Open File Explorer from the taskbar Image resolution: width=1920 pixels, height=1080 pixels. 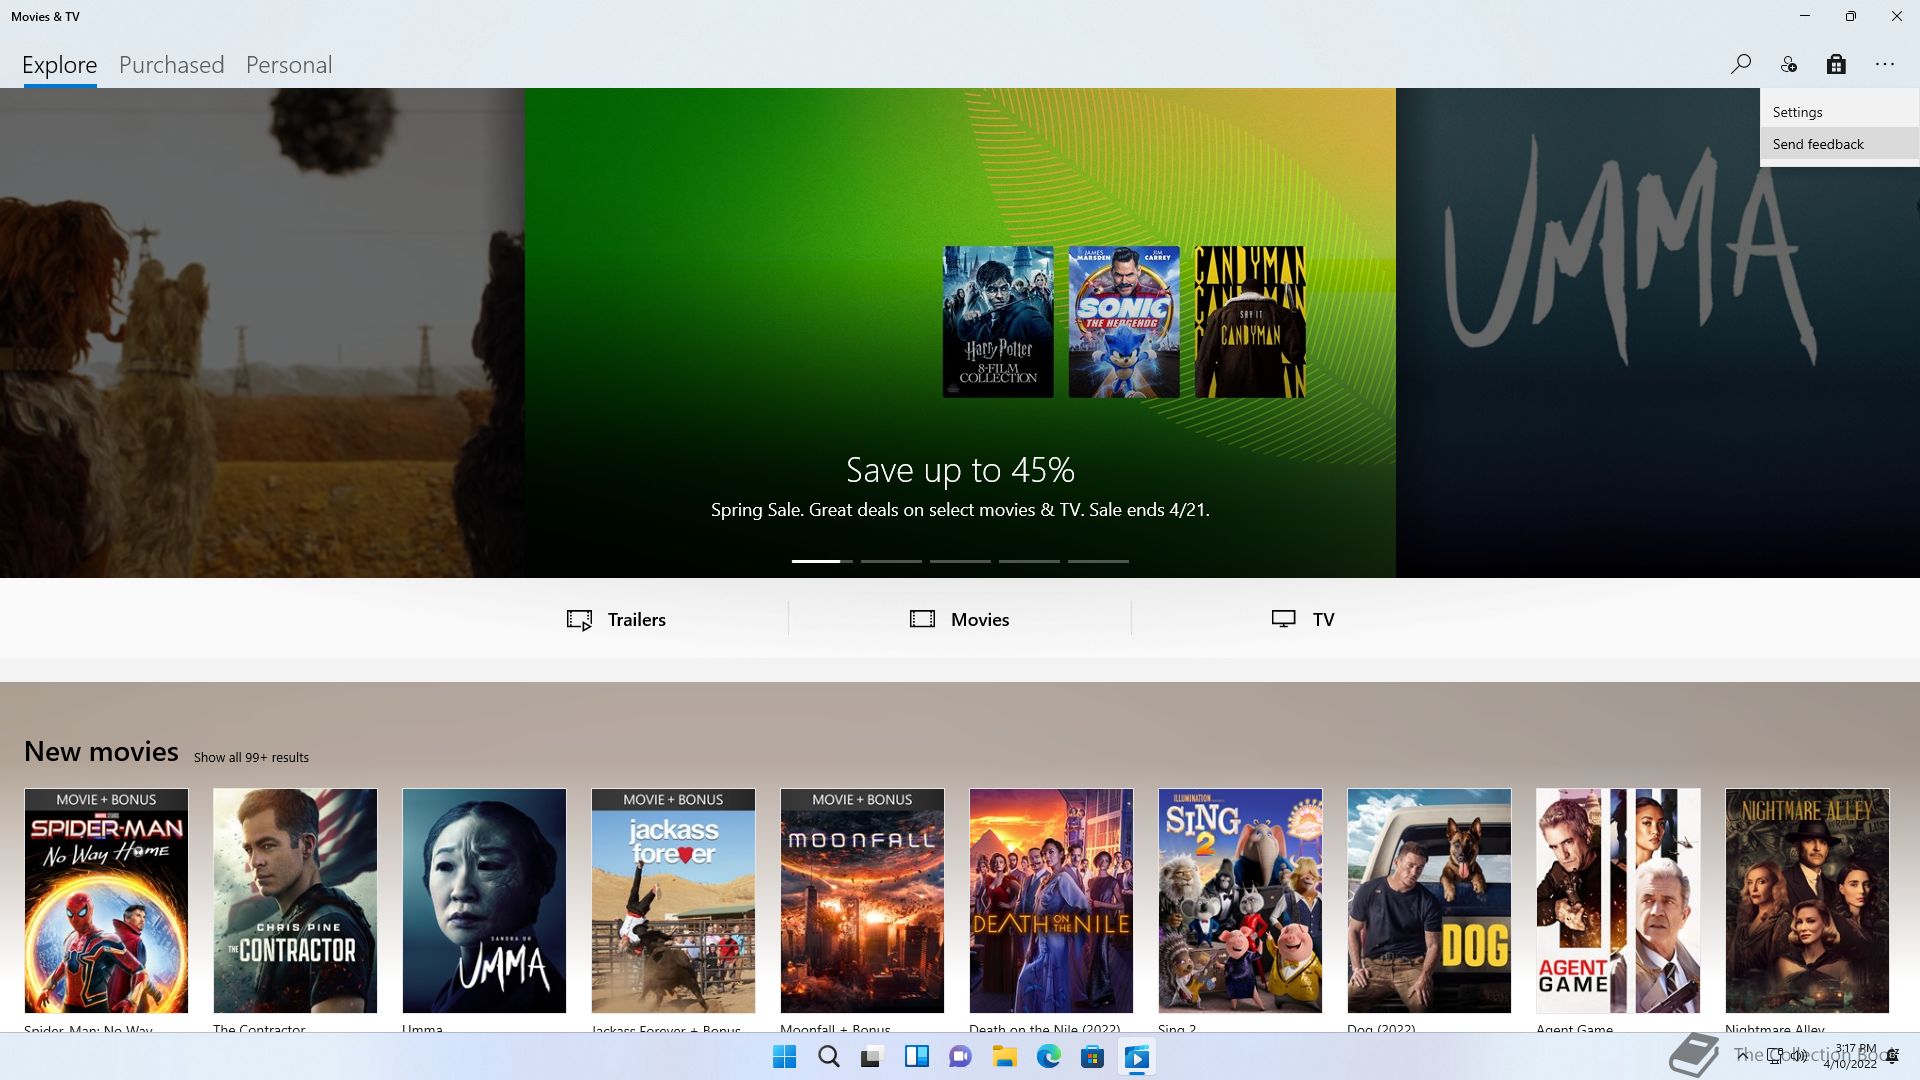coord(1004,1057)
